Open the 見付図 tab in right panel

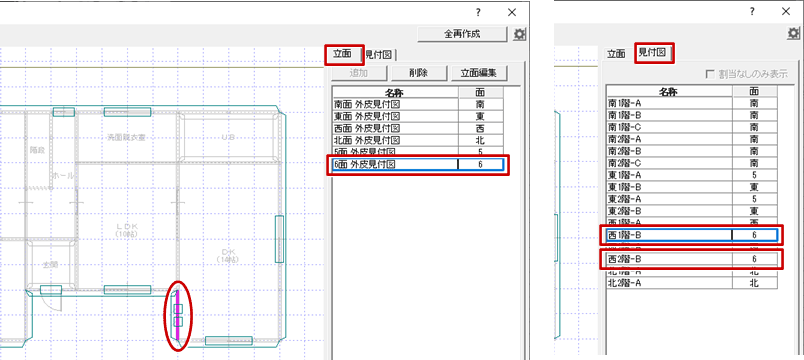point(652,53)
